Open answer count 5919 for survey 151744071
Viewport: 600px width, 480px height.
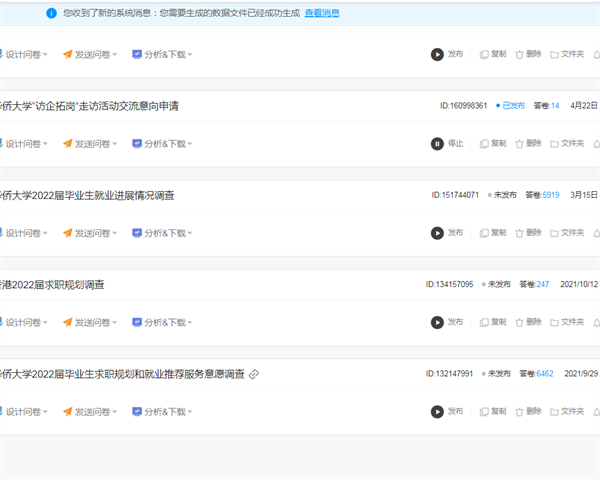(x=551, y=195)
